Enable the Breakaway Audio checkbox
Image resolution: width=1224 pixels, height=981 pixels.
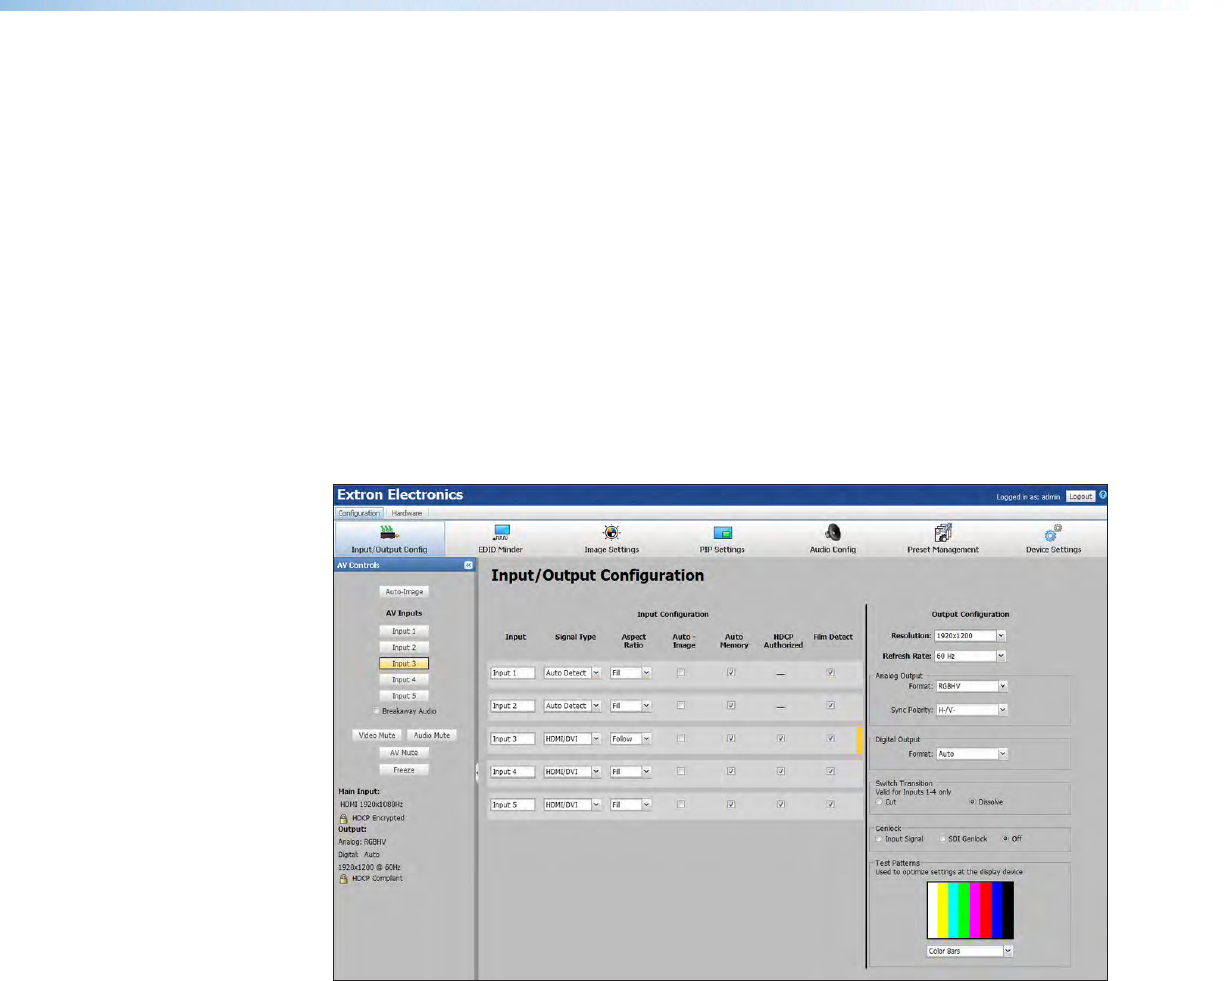(x=377, y=711)
